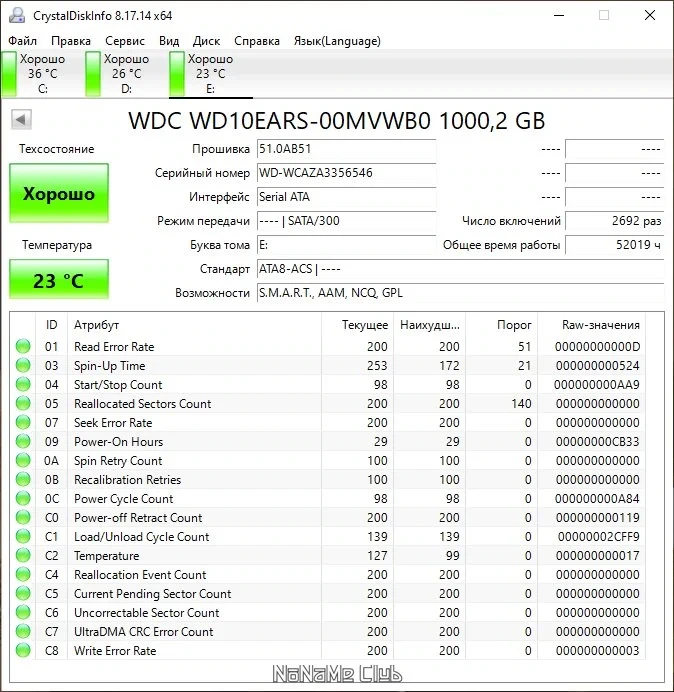This screenshot has height=692, width=674.
Task: Select the Write Error Rate attribute name
Action: [x=115, y=651]
